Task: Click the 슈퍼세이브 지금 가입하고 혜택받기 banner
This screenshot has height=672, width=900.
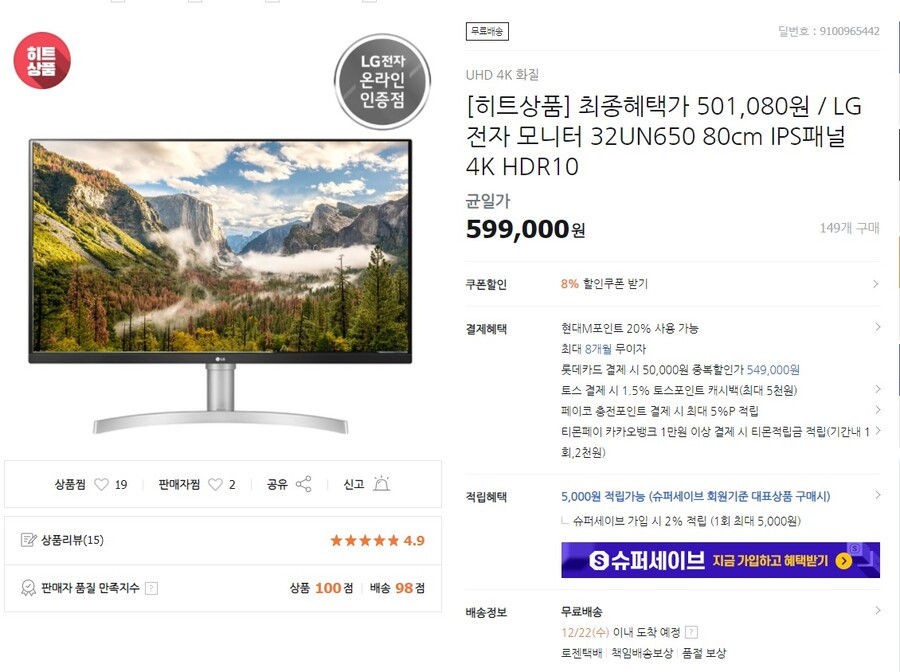Action: tap(720, 560)
